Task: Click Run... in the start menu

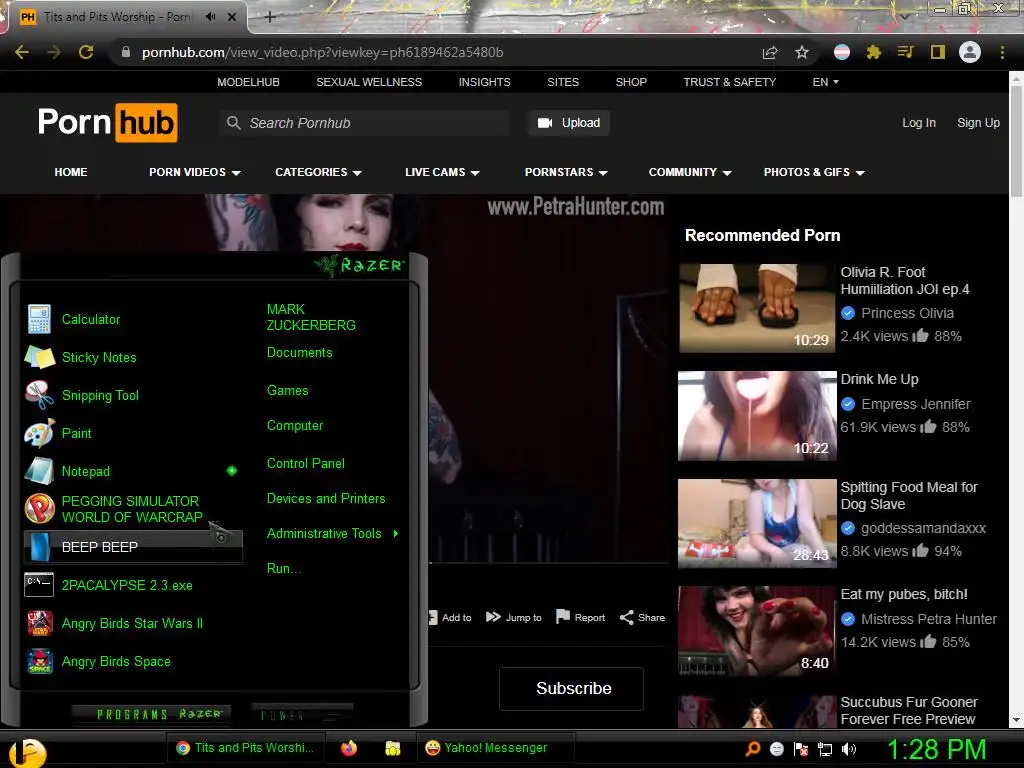Action: pyautogui.click(x=284, y=568)
